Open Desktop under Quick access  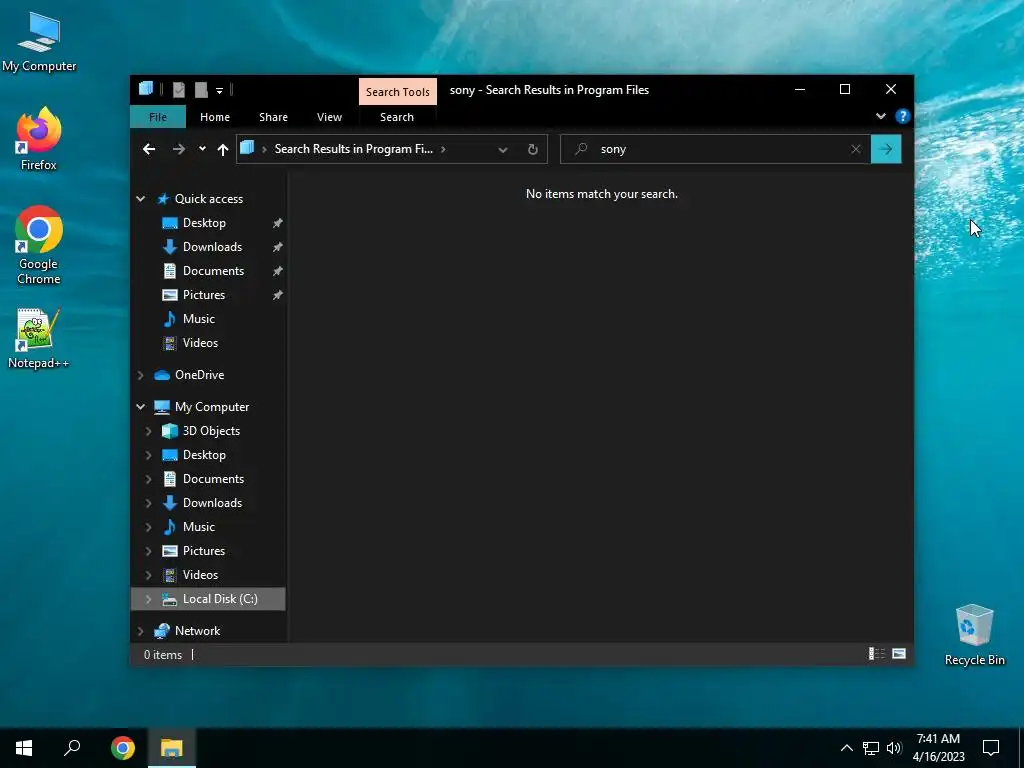[x=204, y=223]
